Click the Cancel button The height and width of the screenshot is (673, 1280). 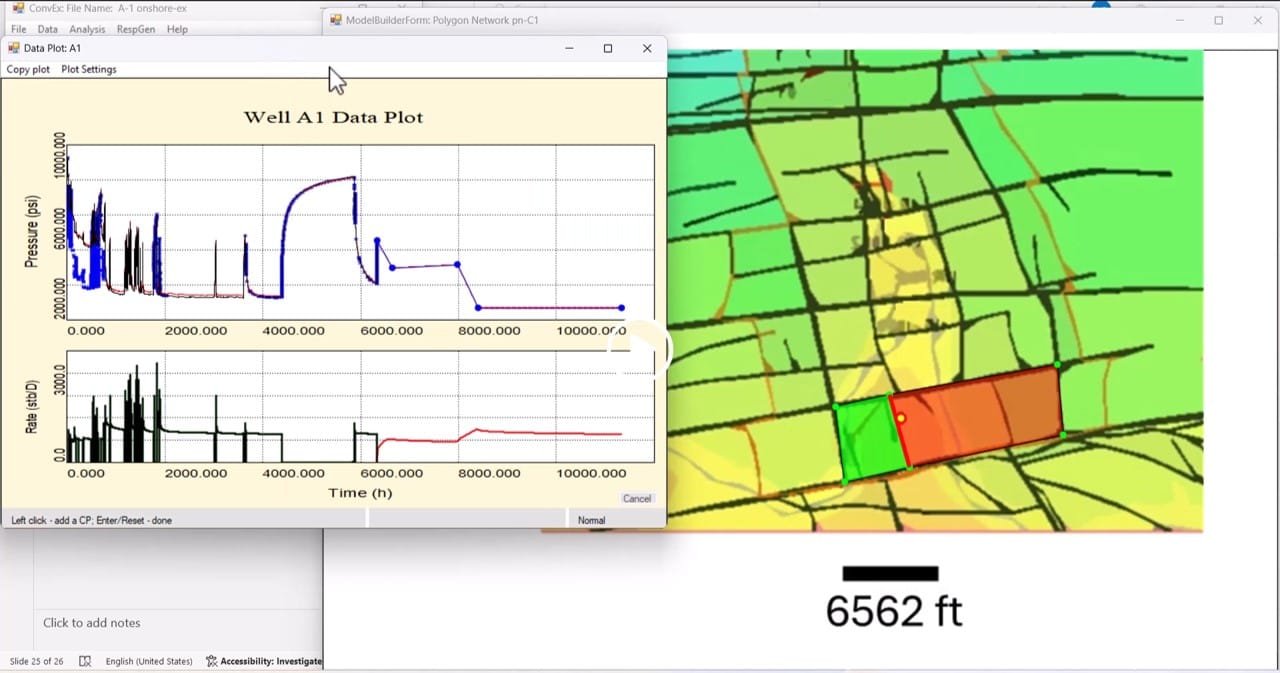[x=637, y=498]
